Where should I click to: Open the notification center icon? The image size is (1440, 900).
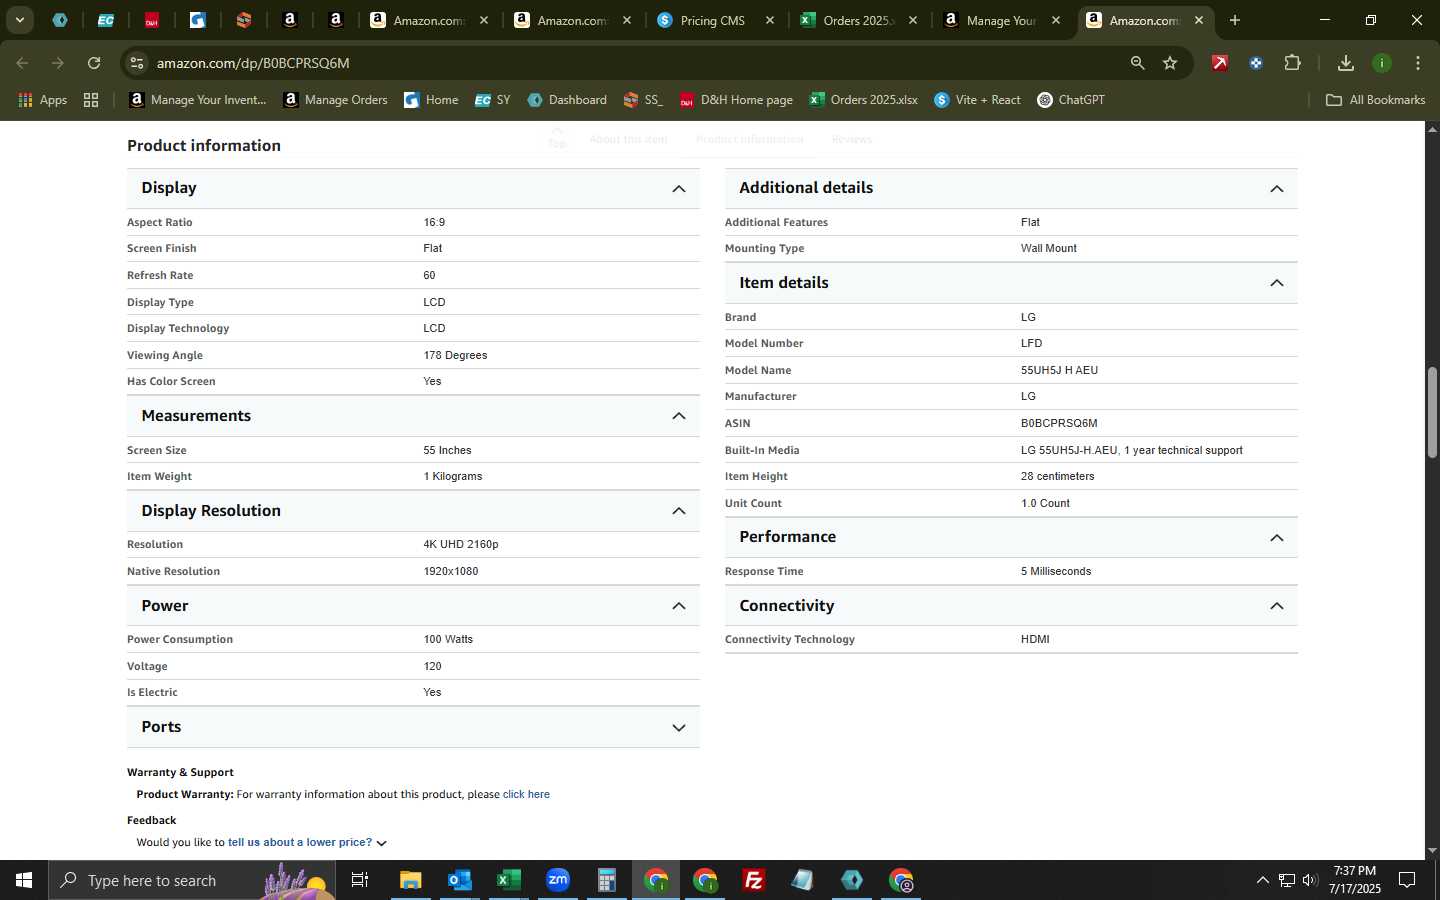click(1407, 880)
